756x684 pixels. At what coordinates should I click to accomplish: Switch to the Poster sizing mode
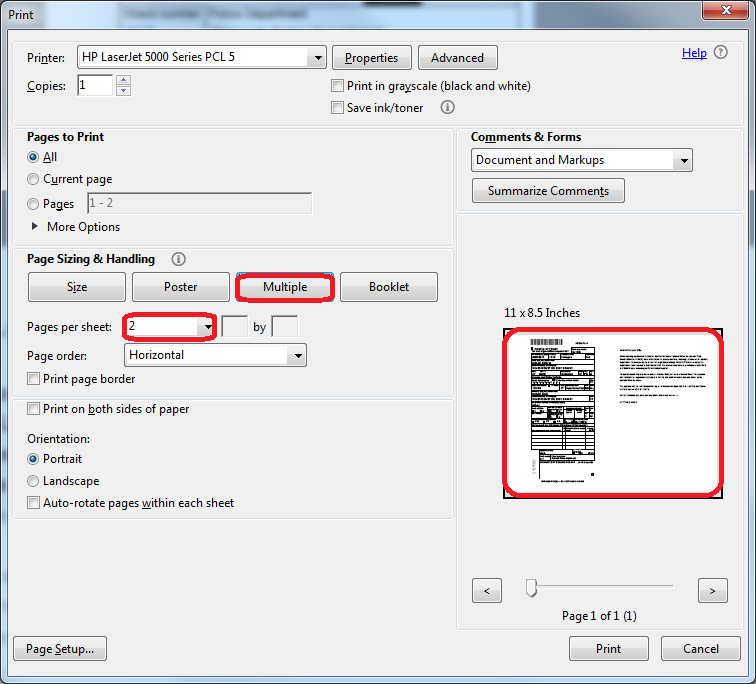click(x=180, y=287)
